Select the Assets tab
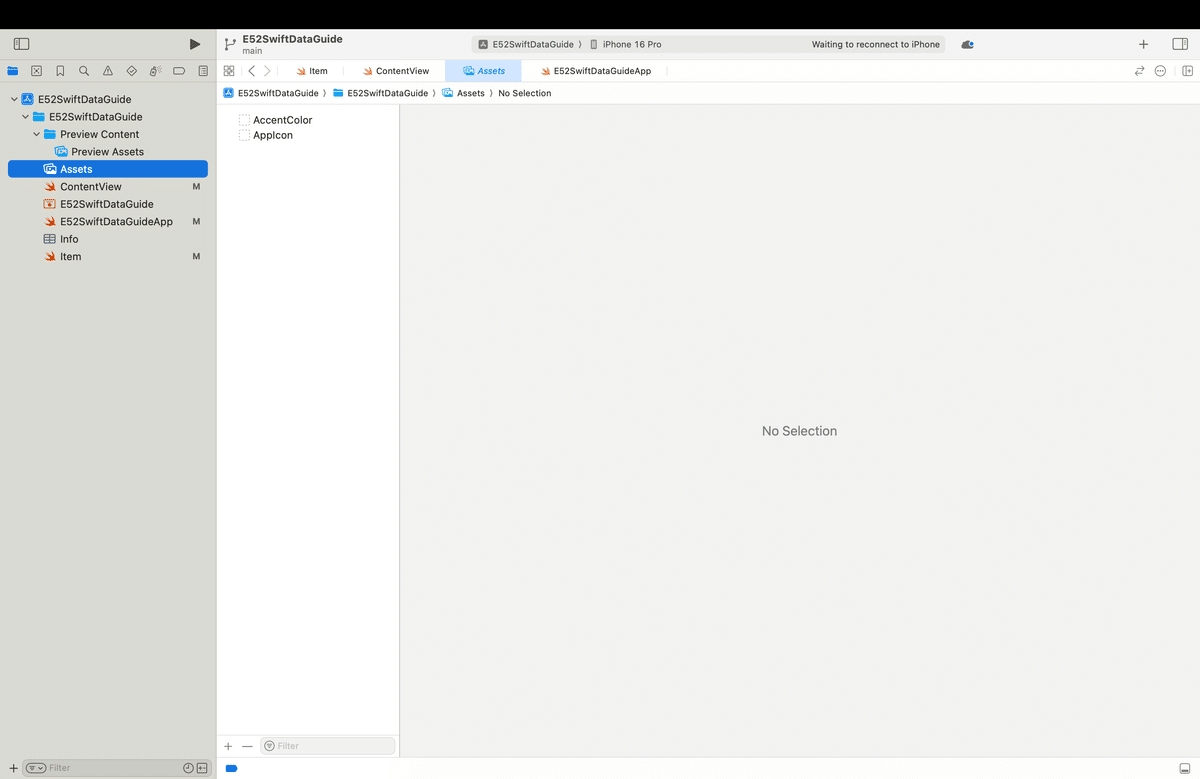This screenshot has width=1200, height=779. (484, 71)
